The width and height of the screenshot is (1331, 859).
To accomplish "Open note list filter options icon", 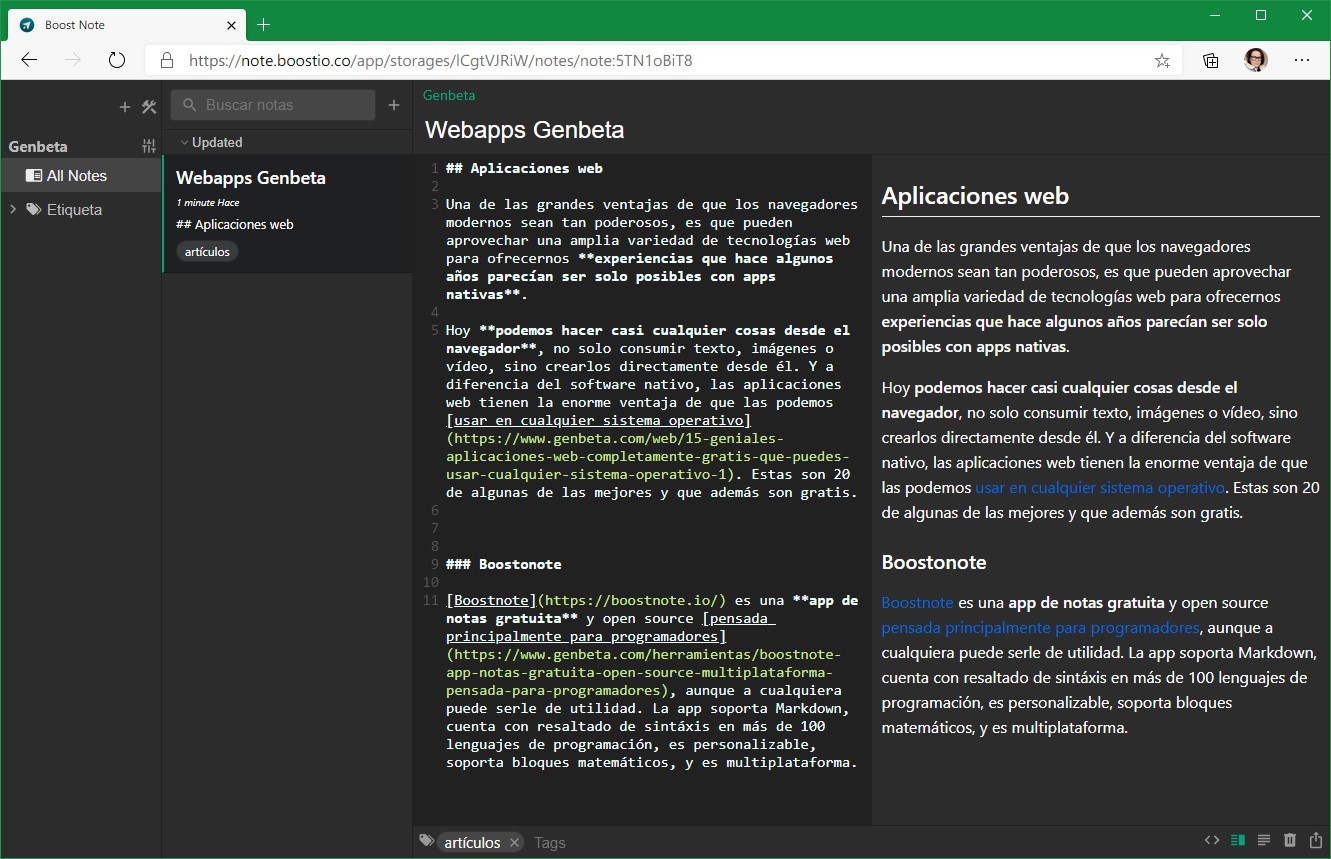I will [149, 146].
